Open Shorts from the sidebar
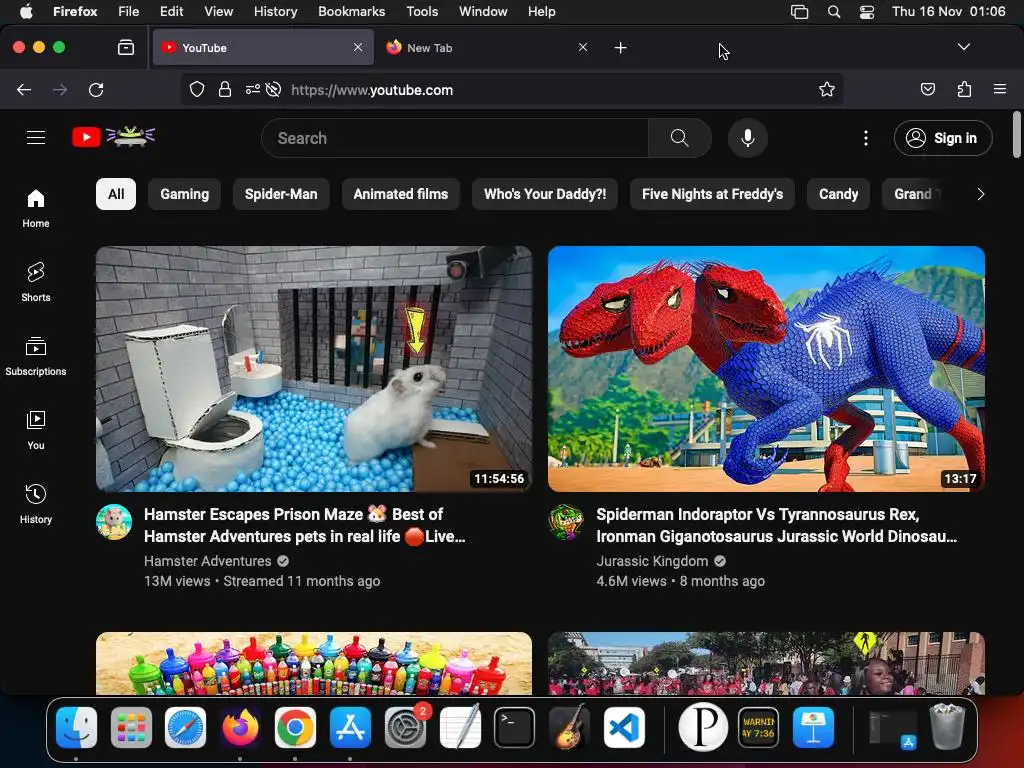Screen dimensions: 1024x768 click(36, 282)
